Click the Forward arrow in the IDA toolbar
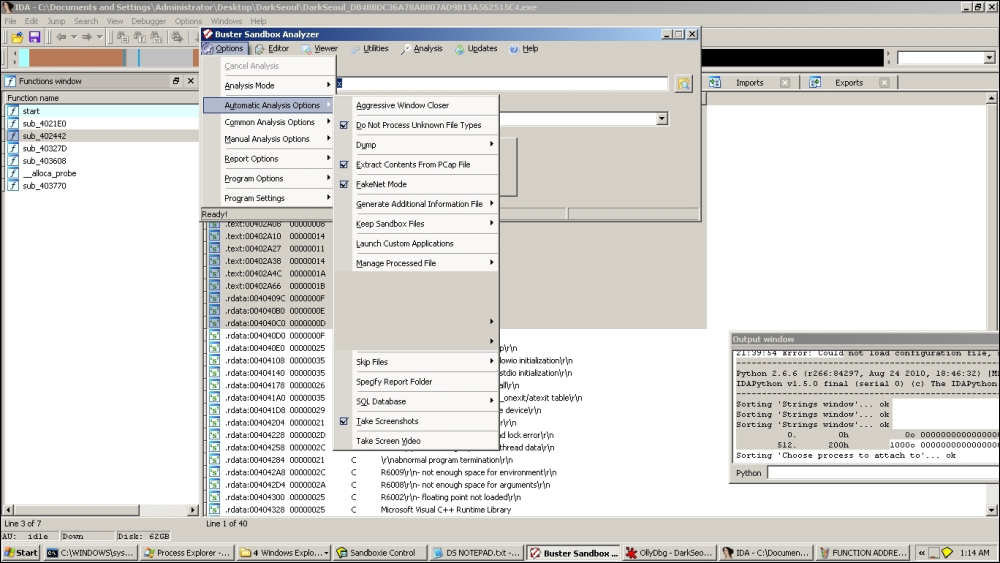Viewport: 1000px width, 563px height. (87, 37)
